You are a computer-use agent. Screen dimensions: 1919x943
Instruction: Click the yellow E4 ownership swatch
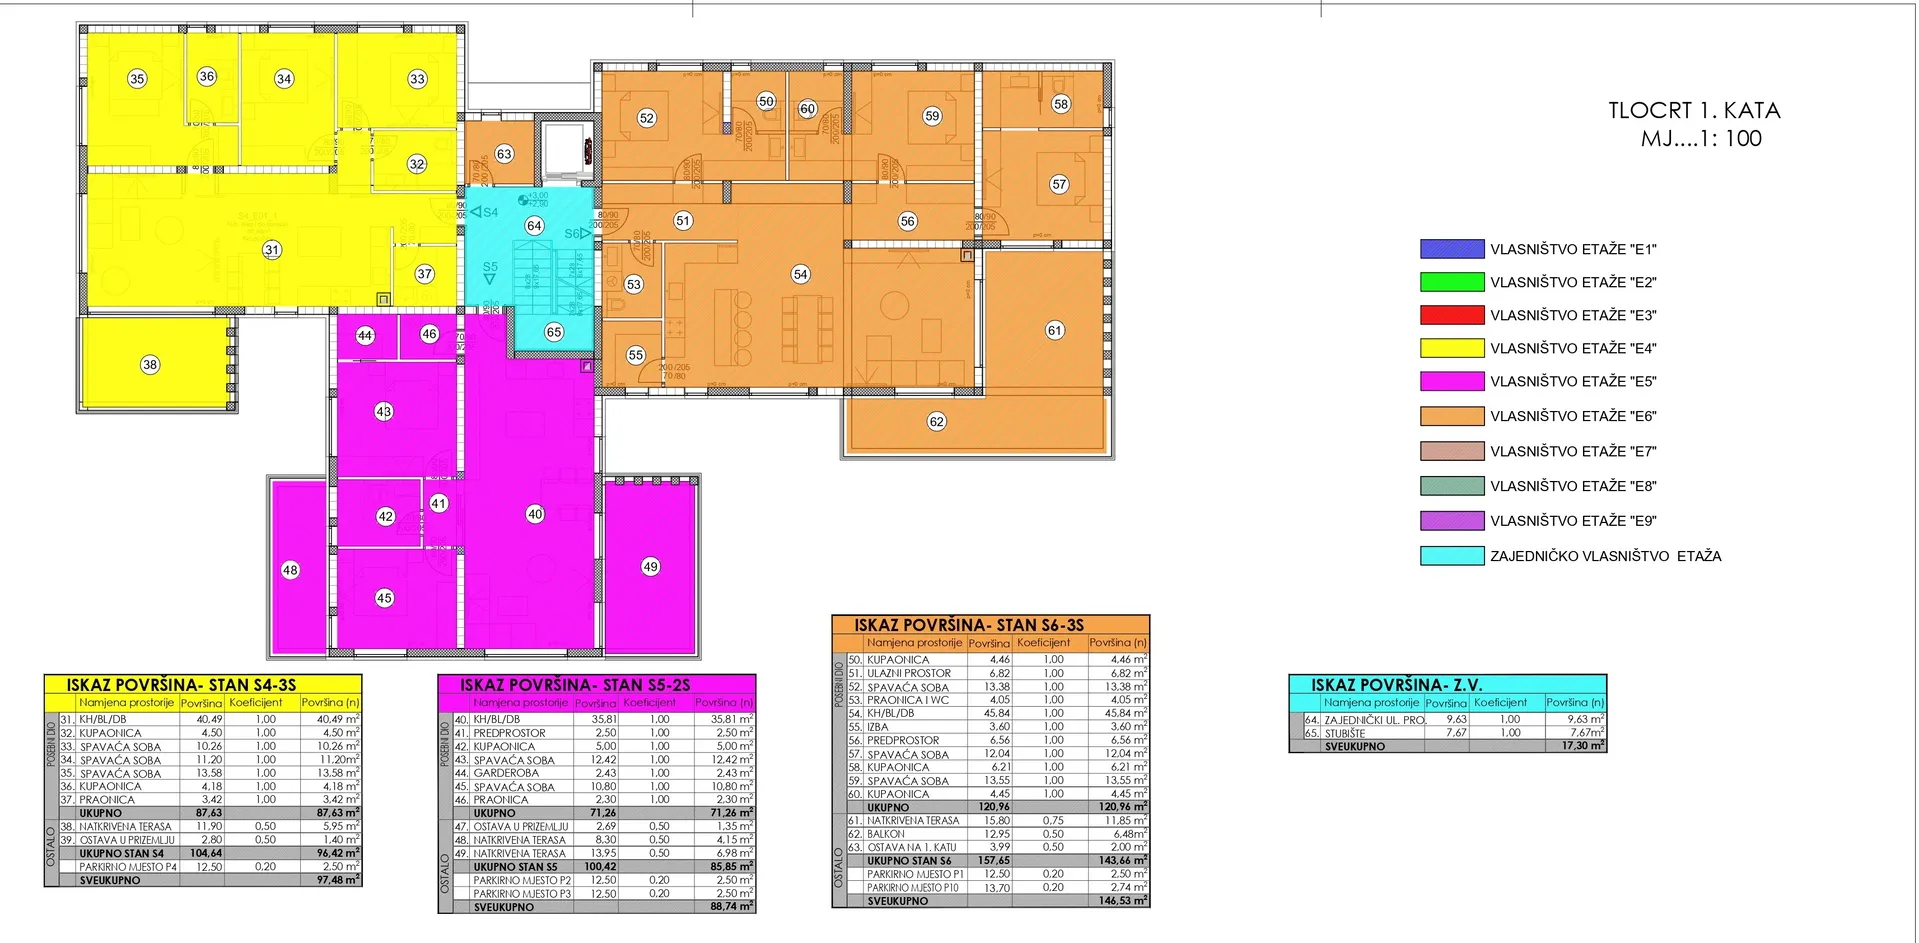coord(1452,348)
